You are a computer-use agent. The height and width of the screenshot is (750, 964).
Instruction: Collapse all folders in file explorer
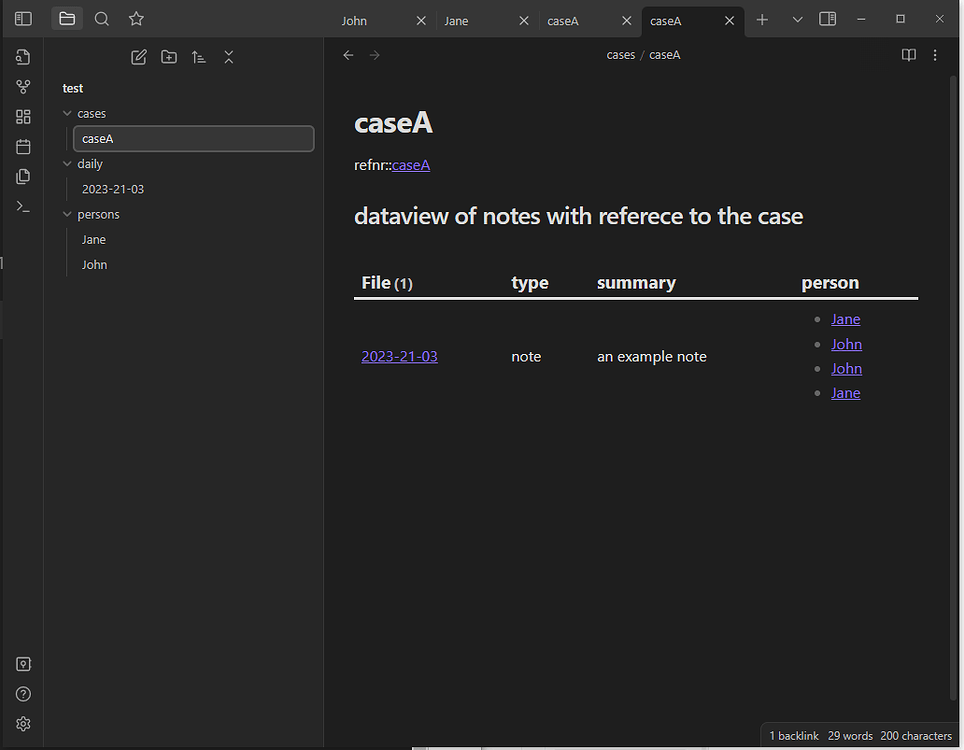pyautogui.click(x=229, y=57)
